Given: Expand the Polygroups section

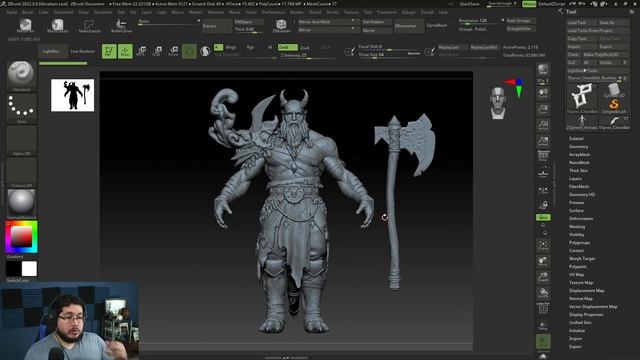Looking at the screenshot, I should 579,242.
